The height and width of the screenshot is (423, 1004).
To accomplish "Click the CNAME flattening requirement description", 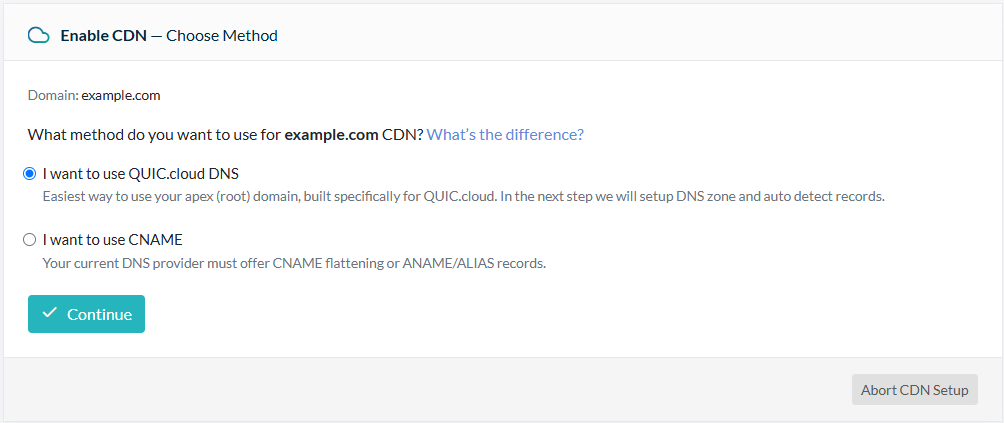I will tap(294, 264).
